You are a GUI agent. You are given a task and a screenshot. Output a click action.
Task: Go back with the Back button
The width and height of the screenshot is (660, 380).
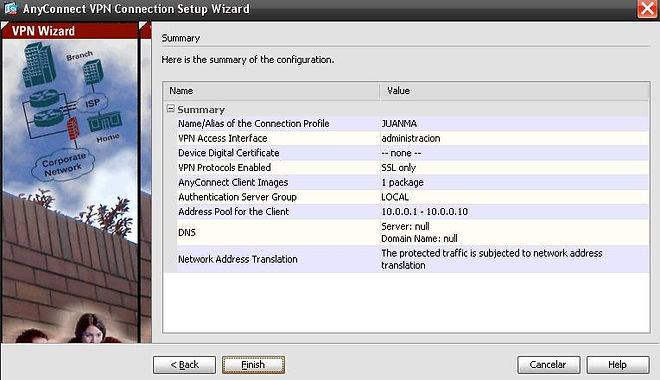[x=184, y=364]
